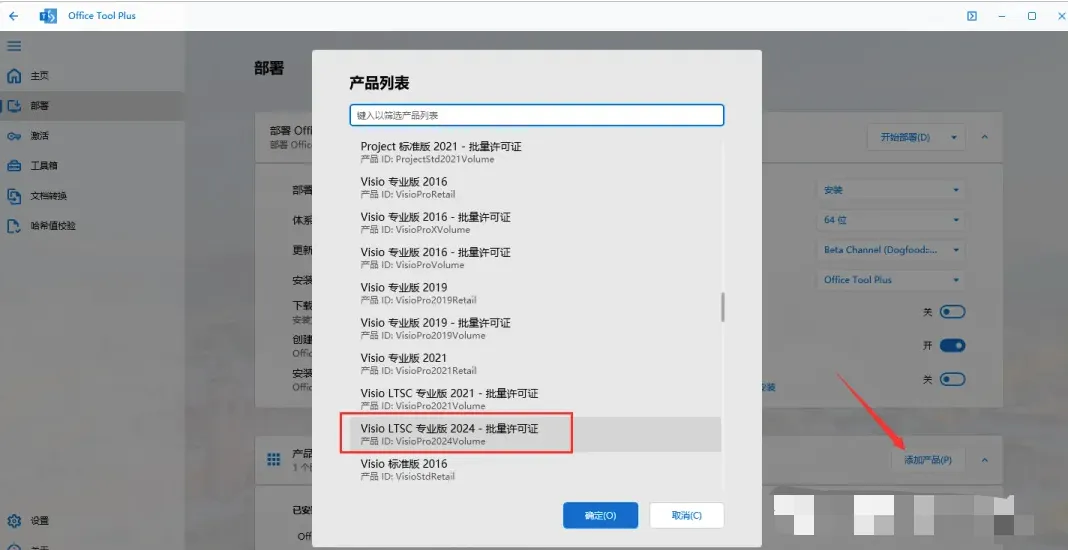Click the Office Tool Plus logo icon

[48, 16]
